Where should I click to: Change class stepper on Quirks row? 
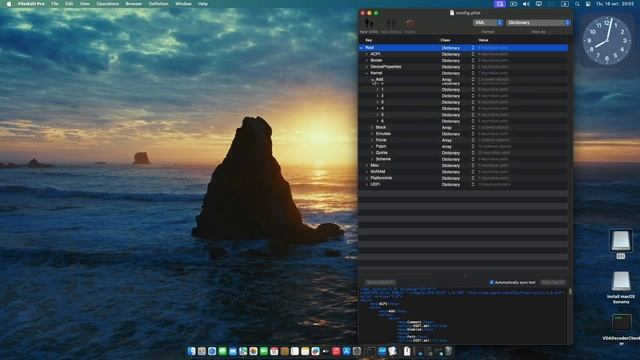[473, 153]
